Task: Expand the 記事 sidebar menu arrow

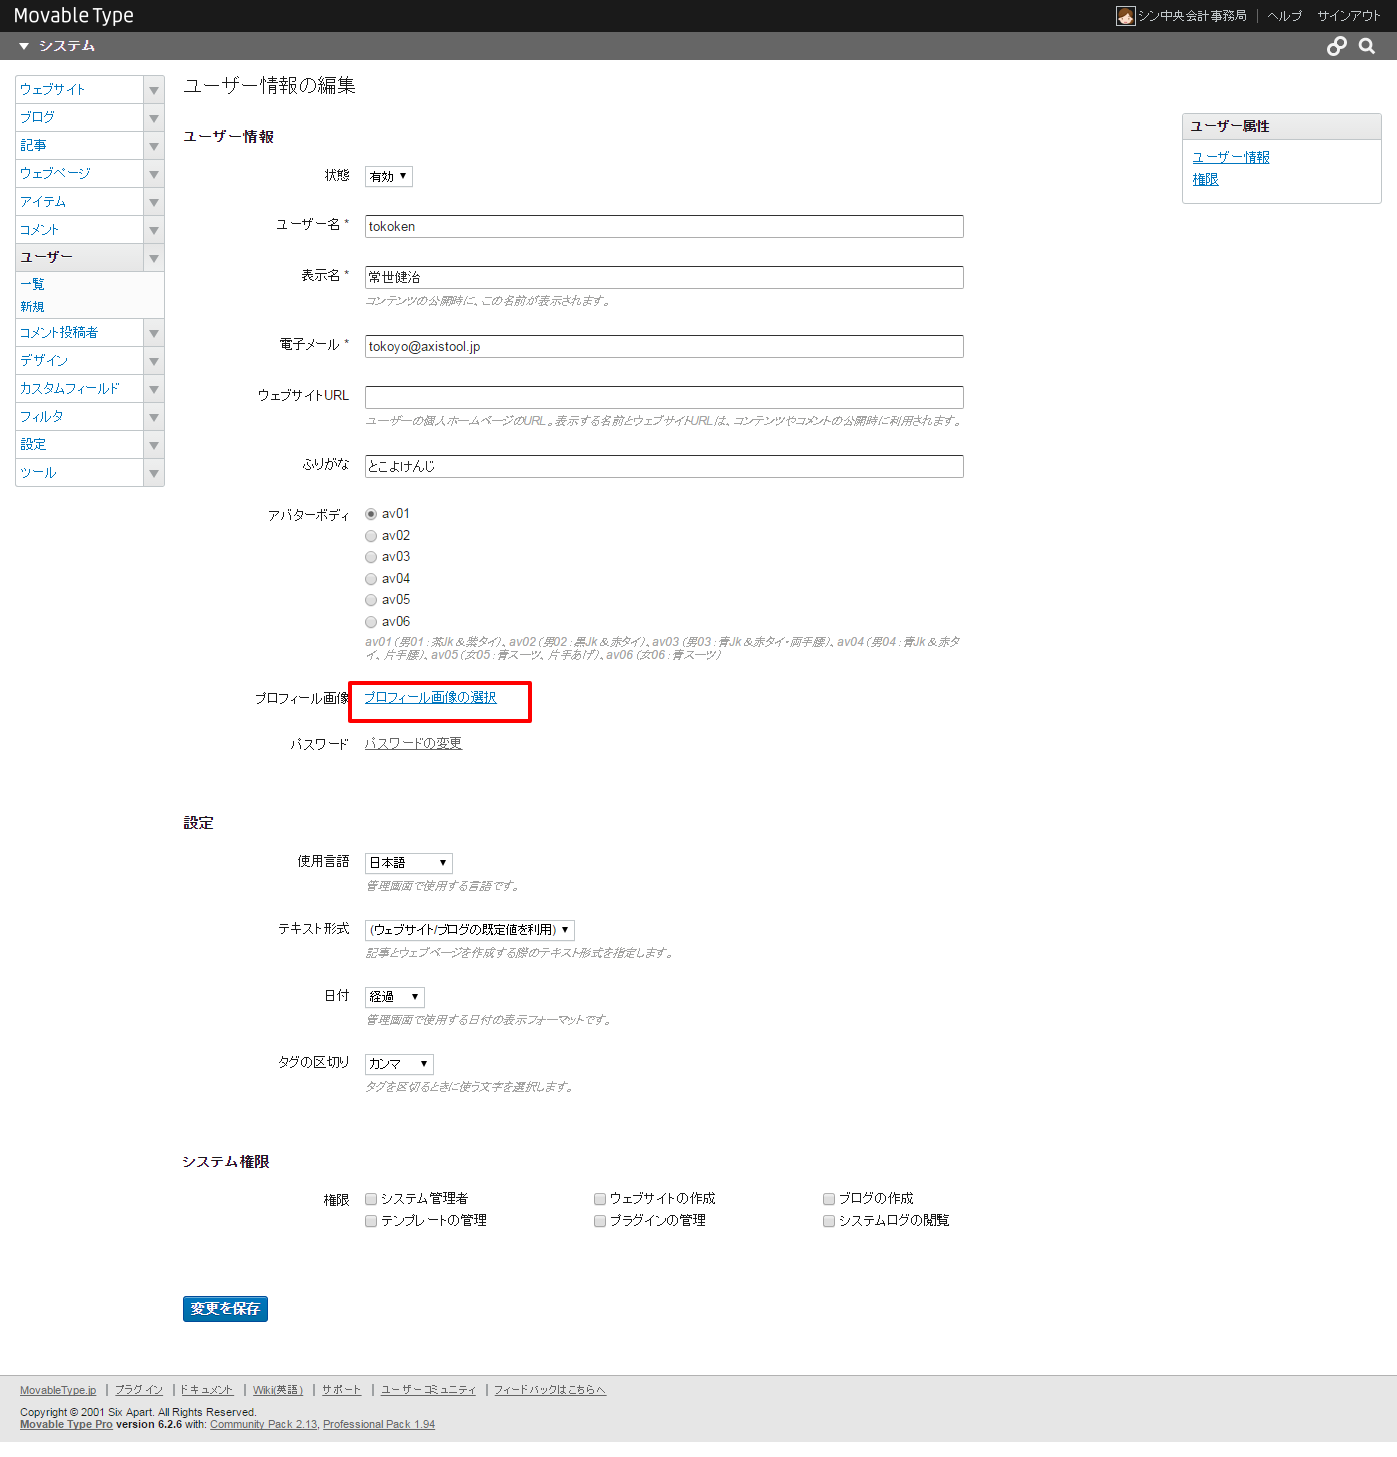Action: [152, 145]
